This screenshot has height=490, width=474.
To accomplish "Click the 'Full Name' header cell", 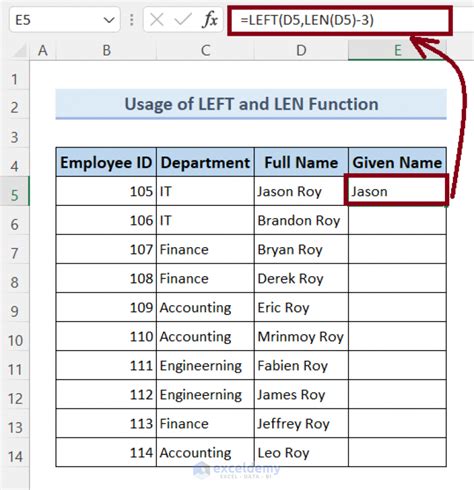I will point(301,162).
